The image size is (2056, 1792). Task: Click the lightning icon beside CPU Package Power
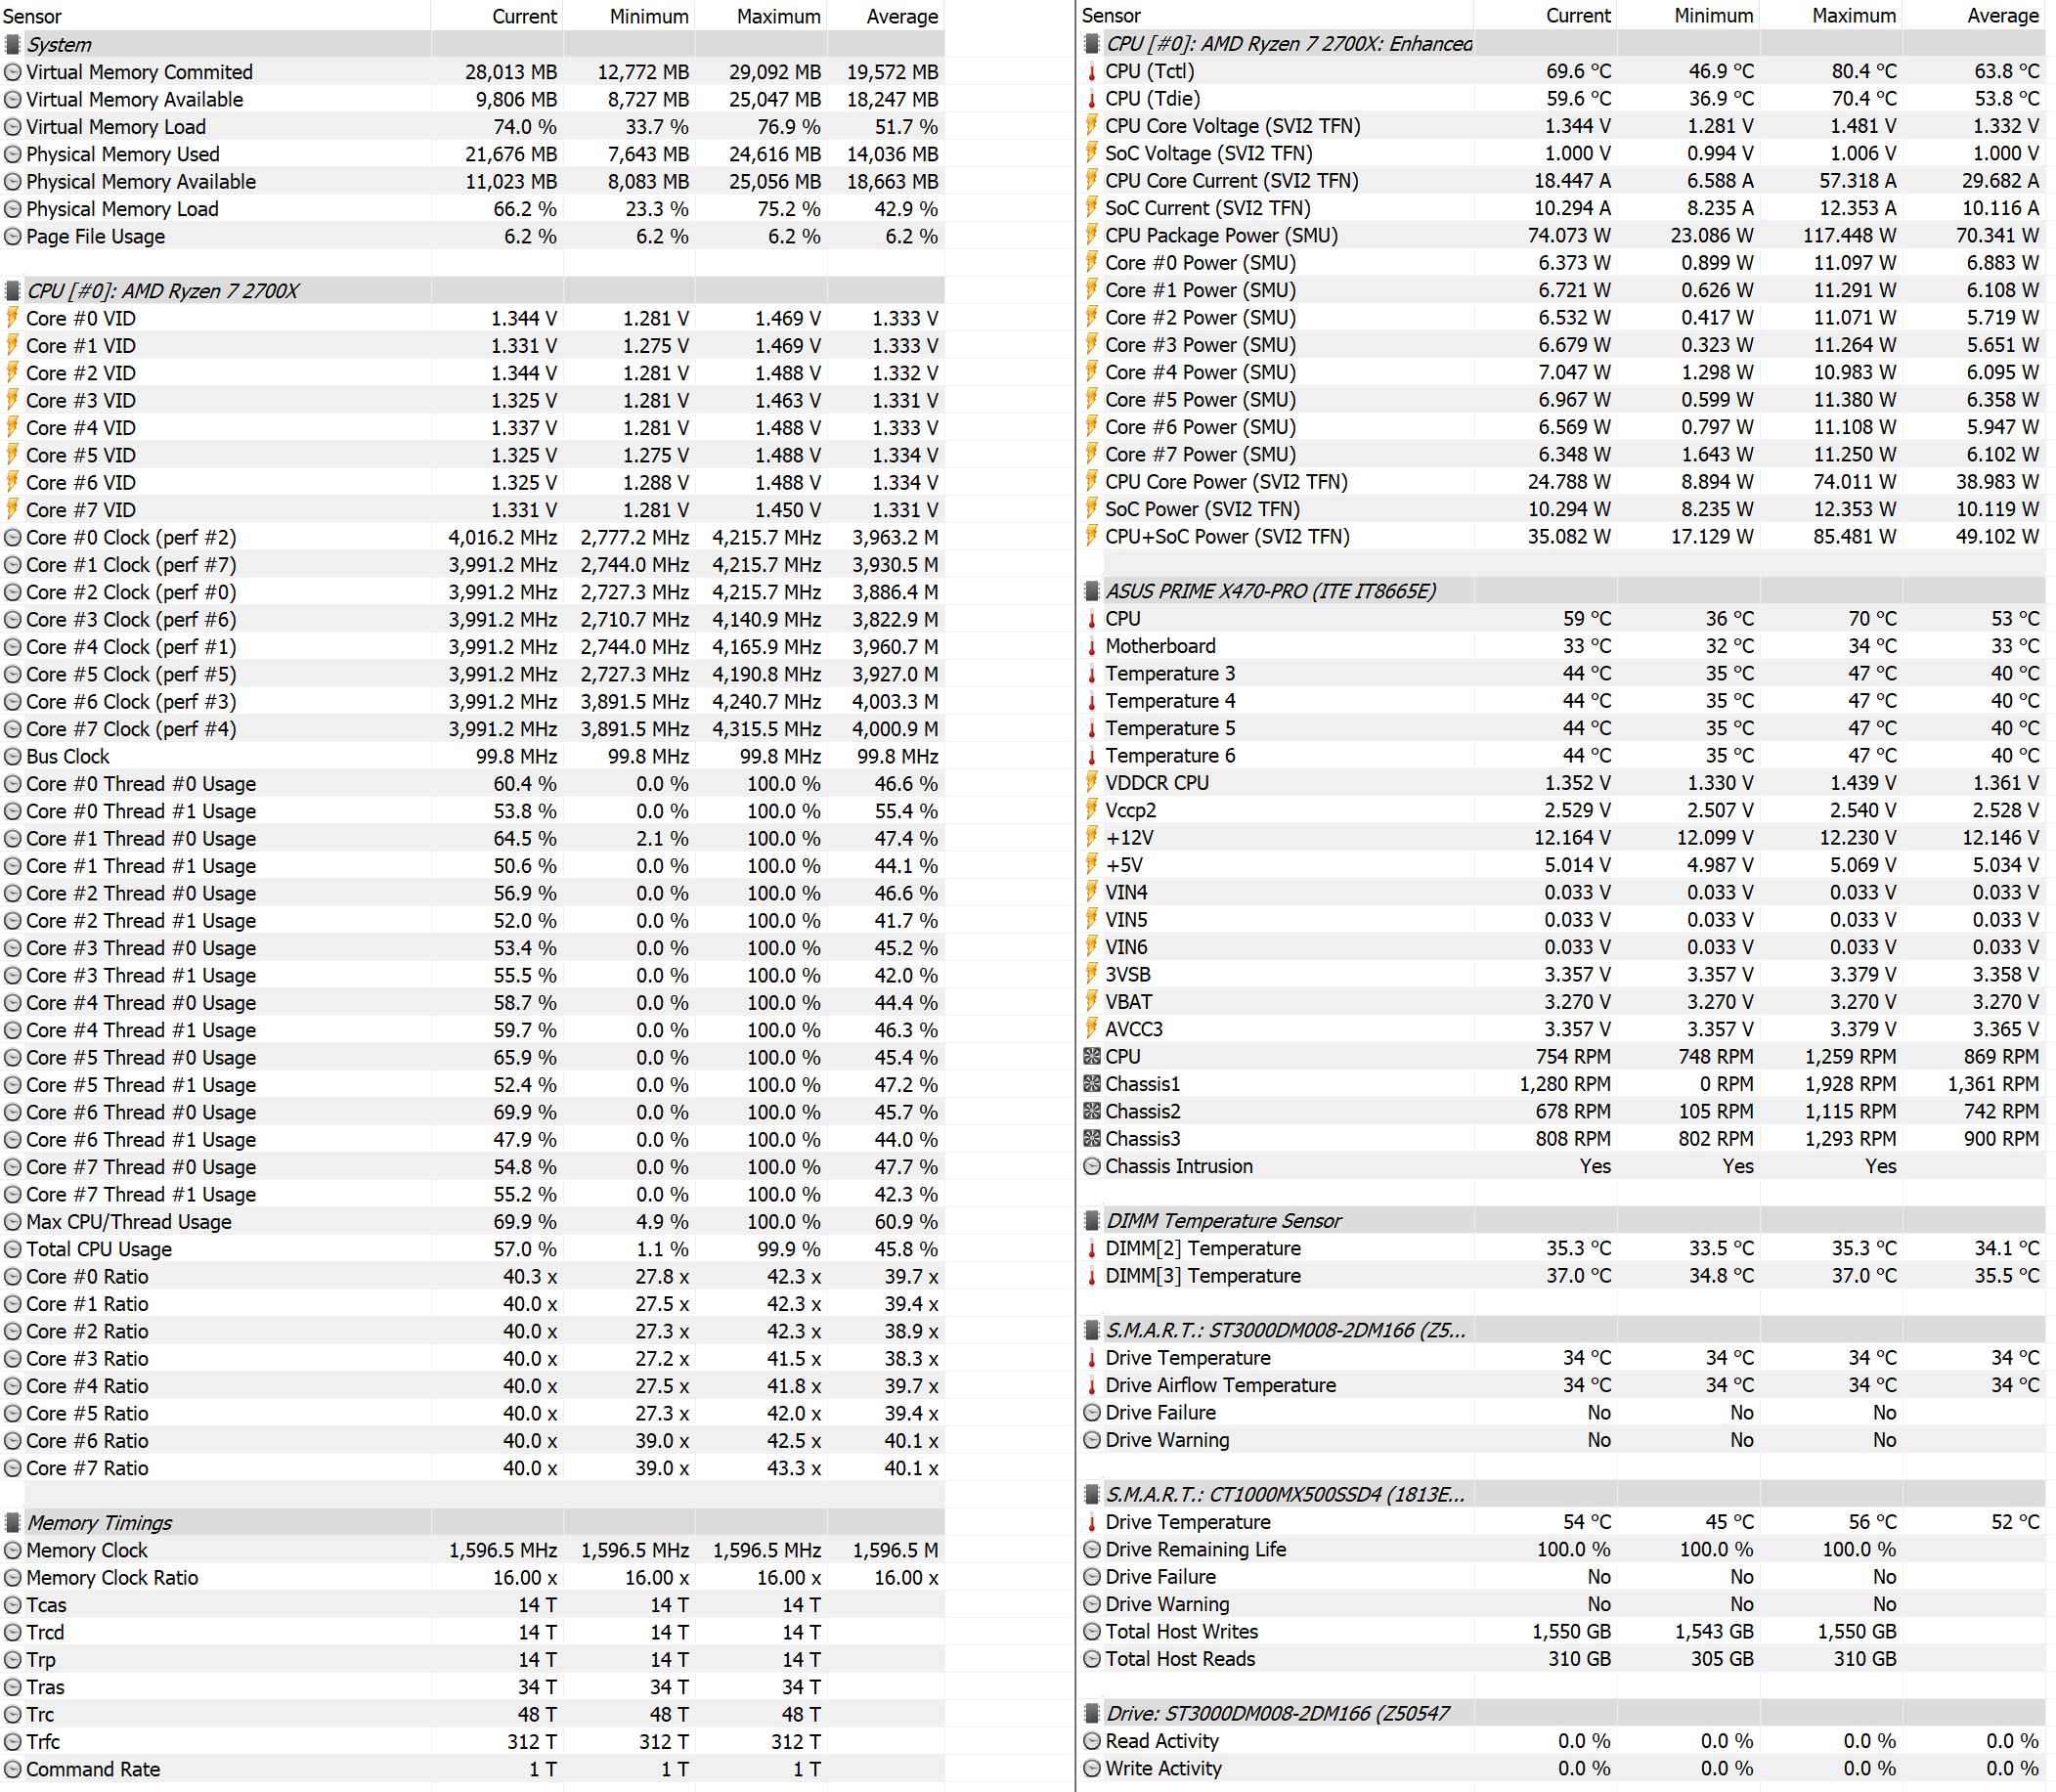(x=1092, y=236)
